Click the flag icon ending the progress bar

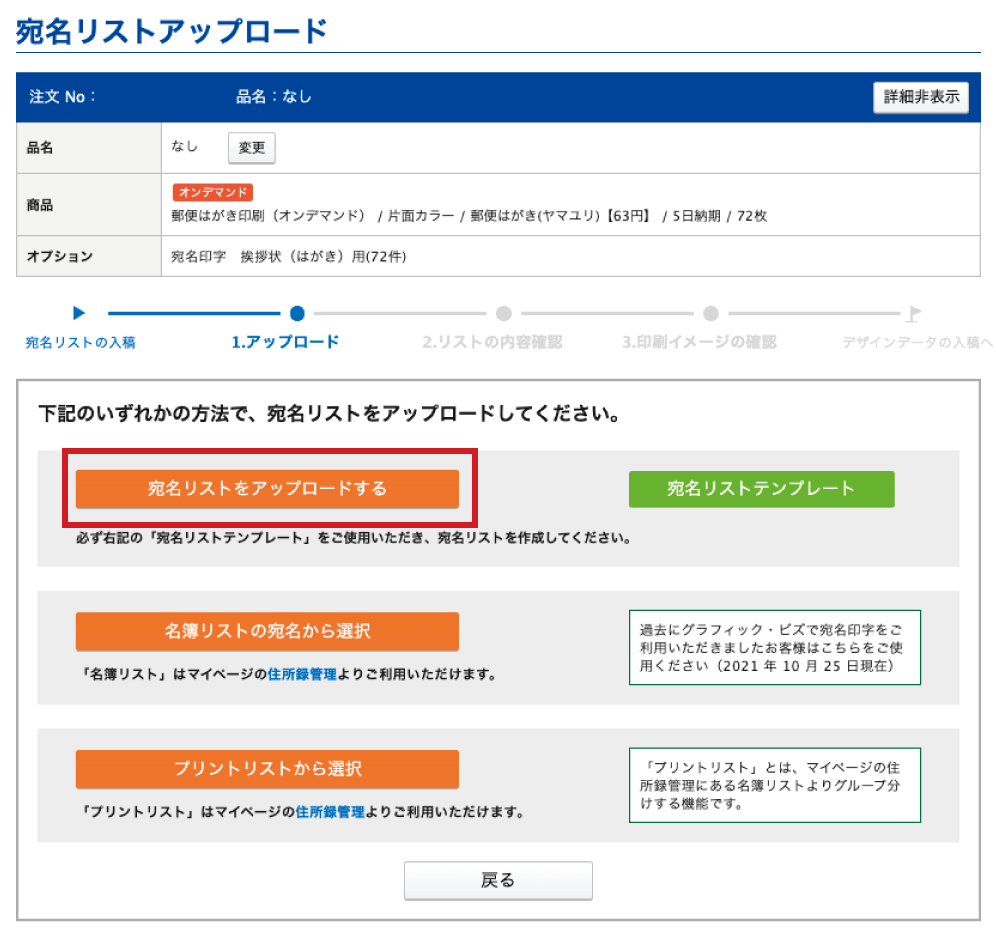tap(912, 313)
